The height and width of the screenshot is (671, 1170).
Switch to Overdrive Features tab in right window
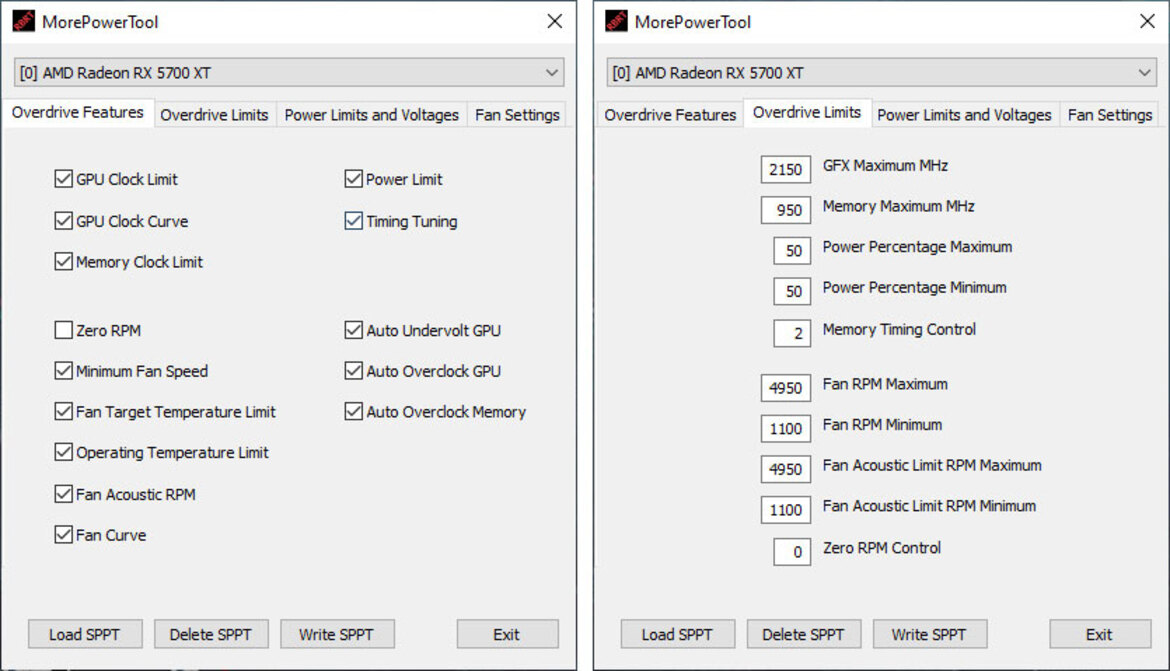[670, 115]
